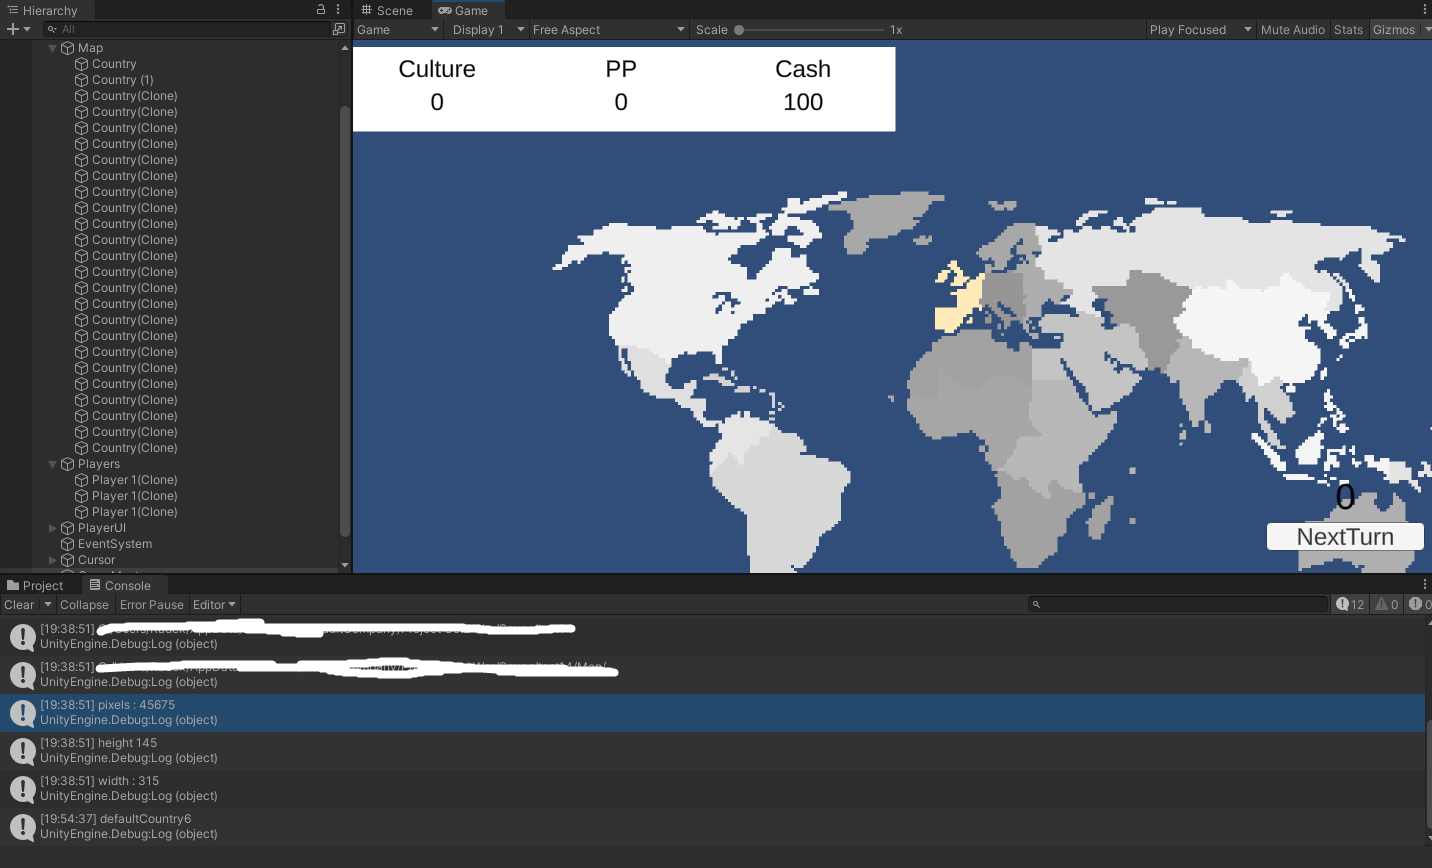Toggle Collapse in the Console
Viewport: 1432px width, 868px height.
pyautogui.click(x=84, y=605)
